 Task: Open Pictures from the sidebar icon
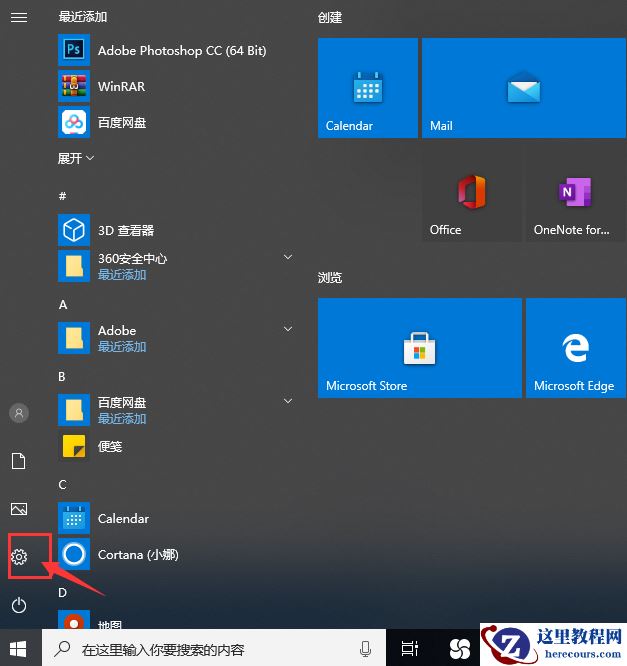19,509
